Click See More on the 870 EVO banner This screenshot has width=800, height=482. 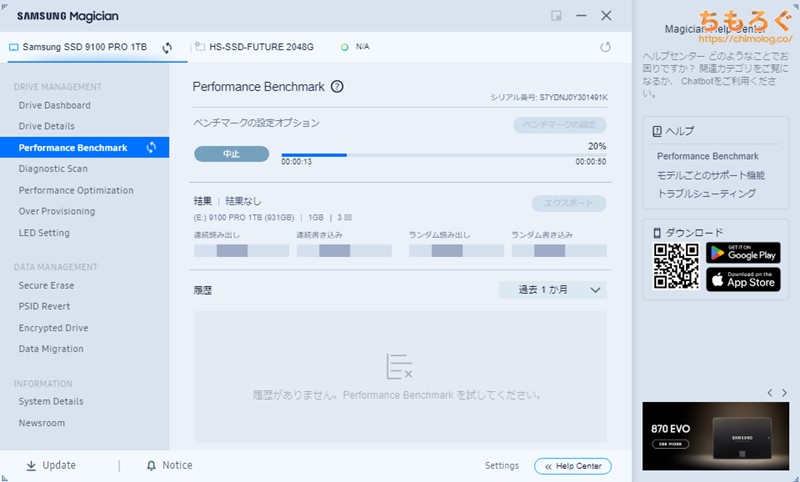click(x=670, y=444)
